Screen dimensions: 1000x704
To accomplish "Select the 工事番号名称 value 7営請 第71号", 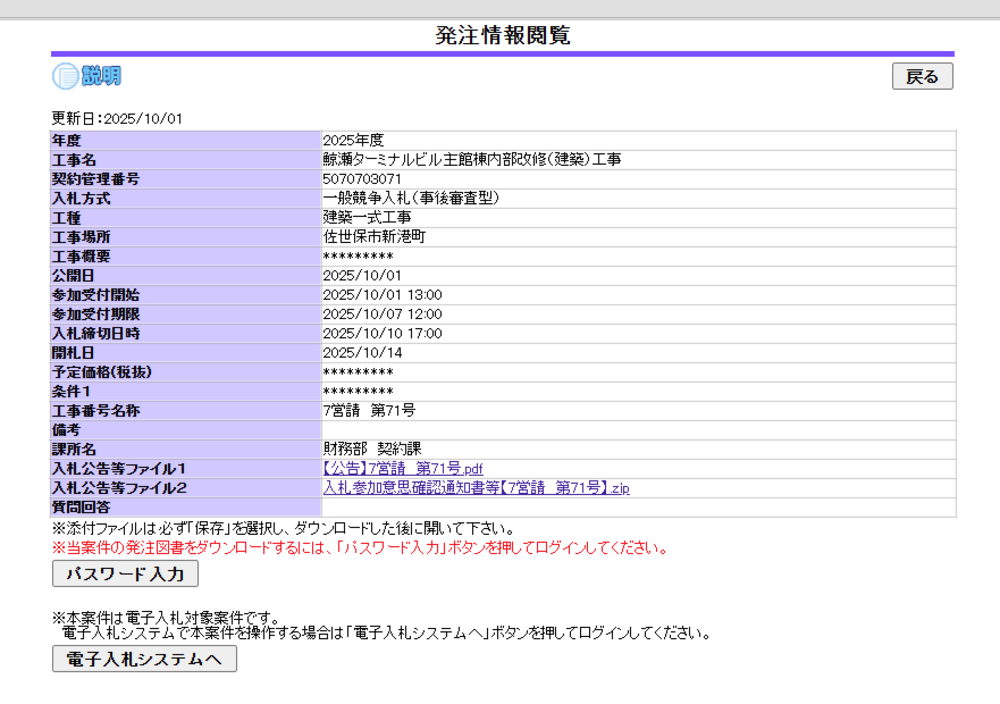I will click(x=369, y=410).
